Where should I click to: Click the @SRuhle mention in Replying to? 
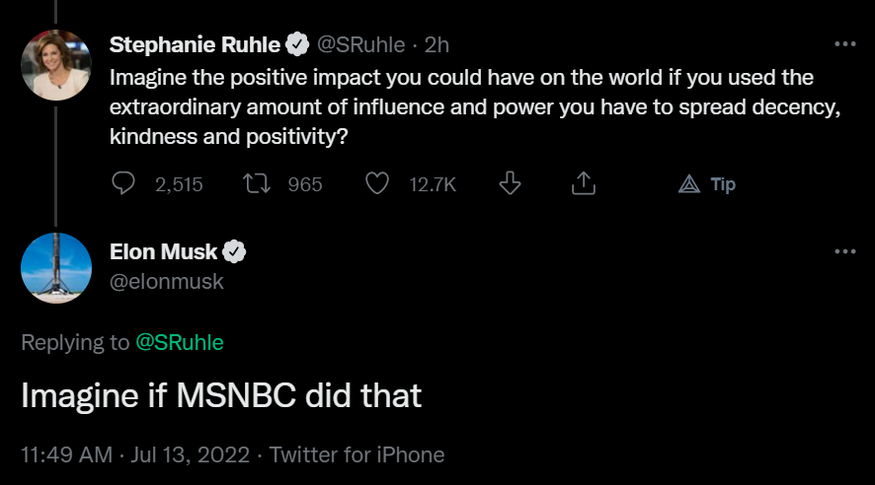pos(180,342)
